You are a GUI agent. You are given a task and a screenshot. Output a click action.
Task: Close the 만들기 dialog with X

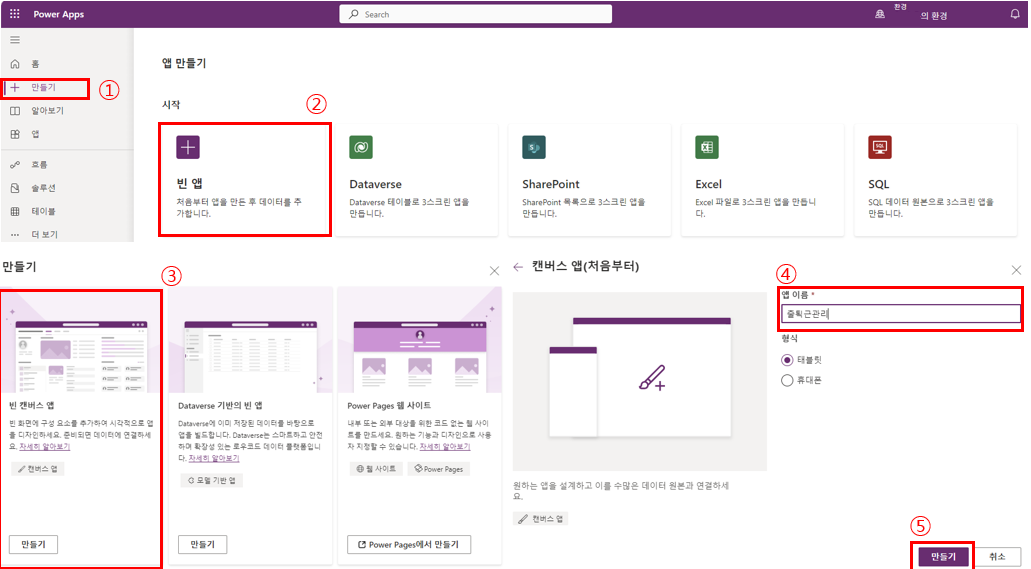494,271
